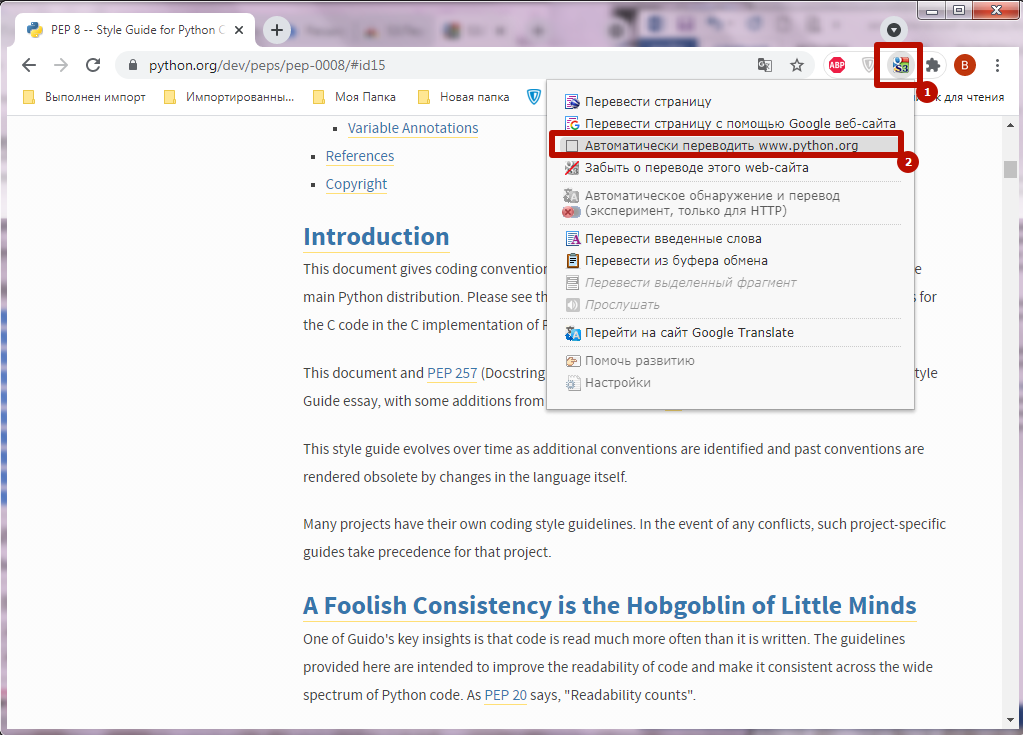Bookmark this page with the star icon
1023x735 pixels.
[x=797, y=65]
